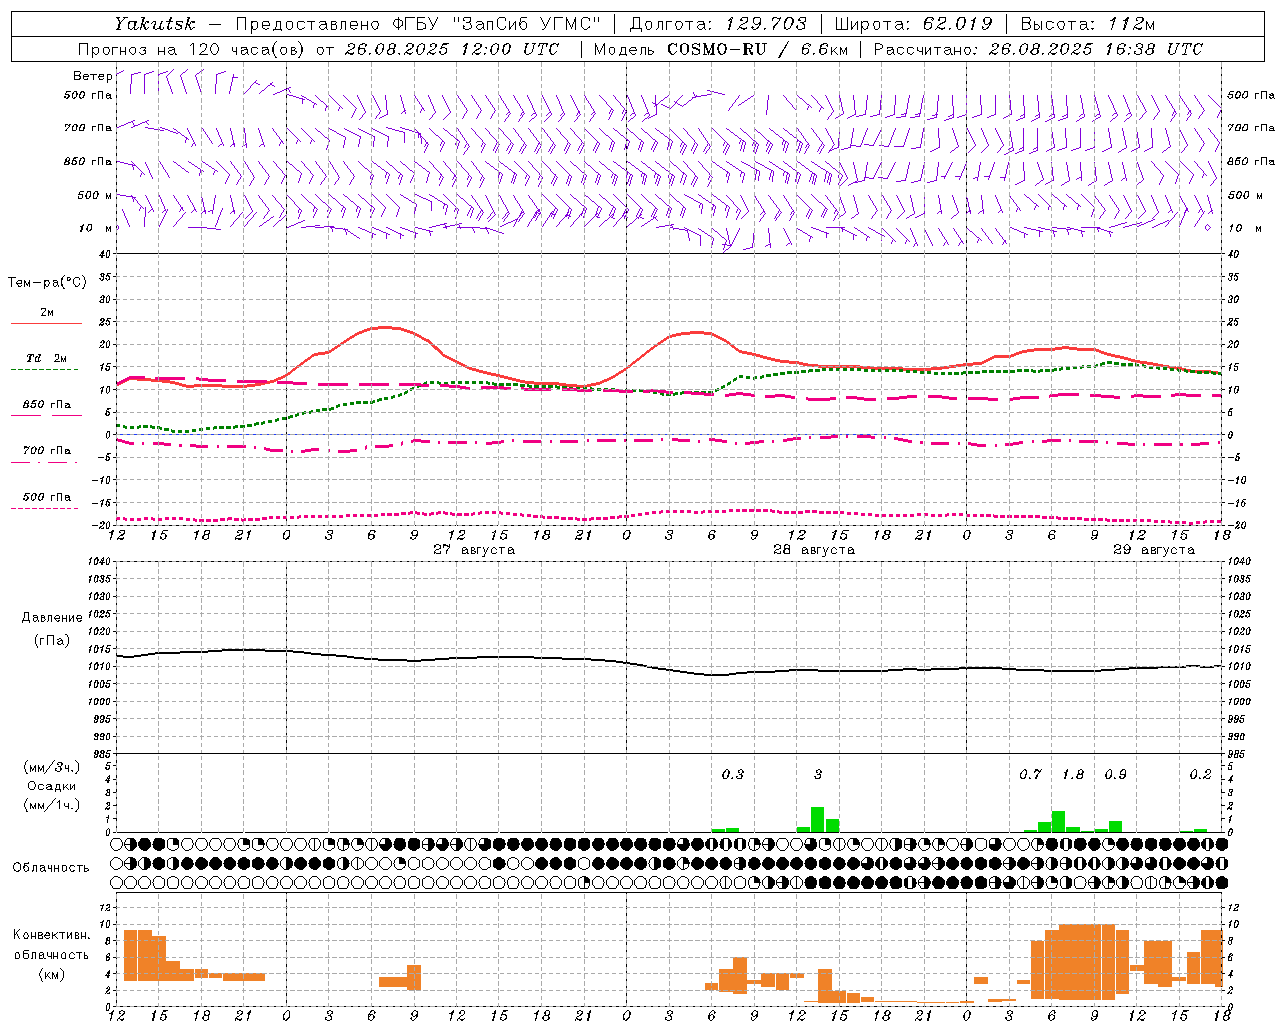Click the "0.2" precipitation amount value
Viewport: 1280px width, 1024px height.
pyautogui.click(x=1200, y=774)
